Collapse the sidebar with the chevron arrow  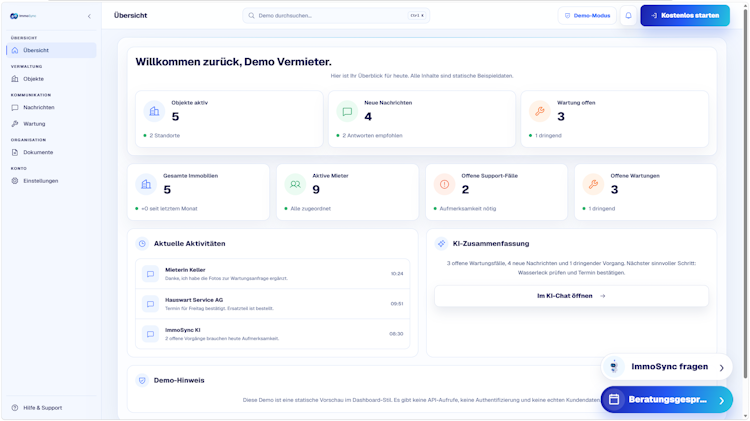(89, 16)
